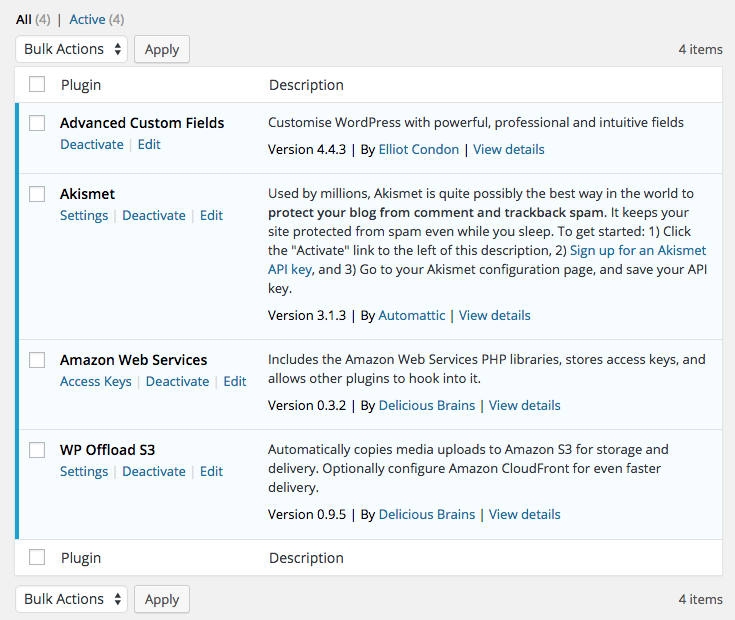Click the Version 0.9.5 text
This screenshot has height=620, width=735.
tap(307, 515)
